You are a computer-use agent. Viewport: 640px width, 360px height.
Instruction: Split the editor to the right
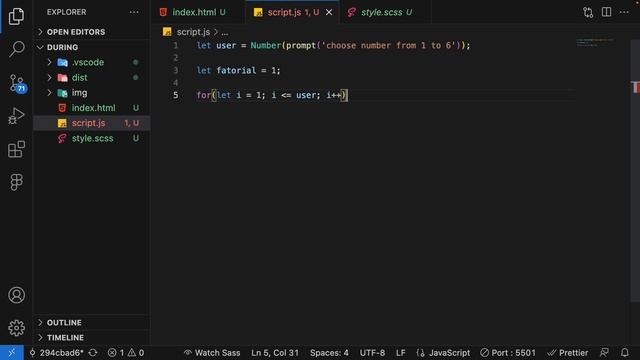(x=607, y=12)
